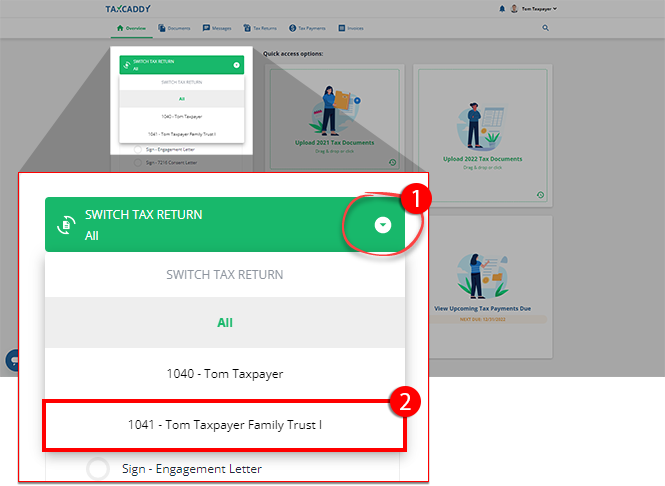This screenshot has width=665, height=486.
Task: Click the Tax Returns tab icon
Action: click(247, 28)
